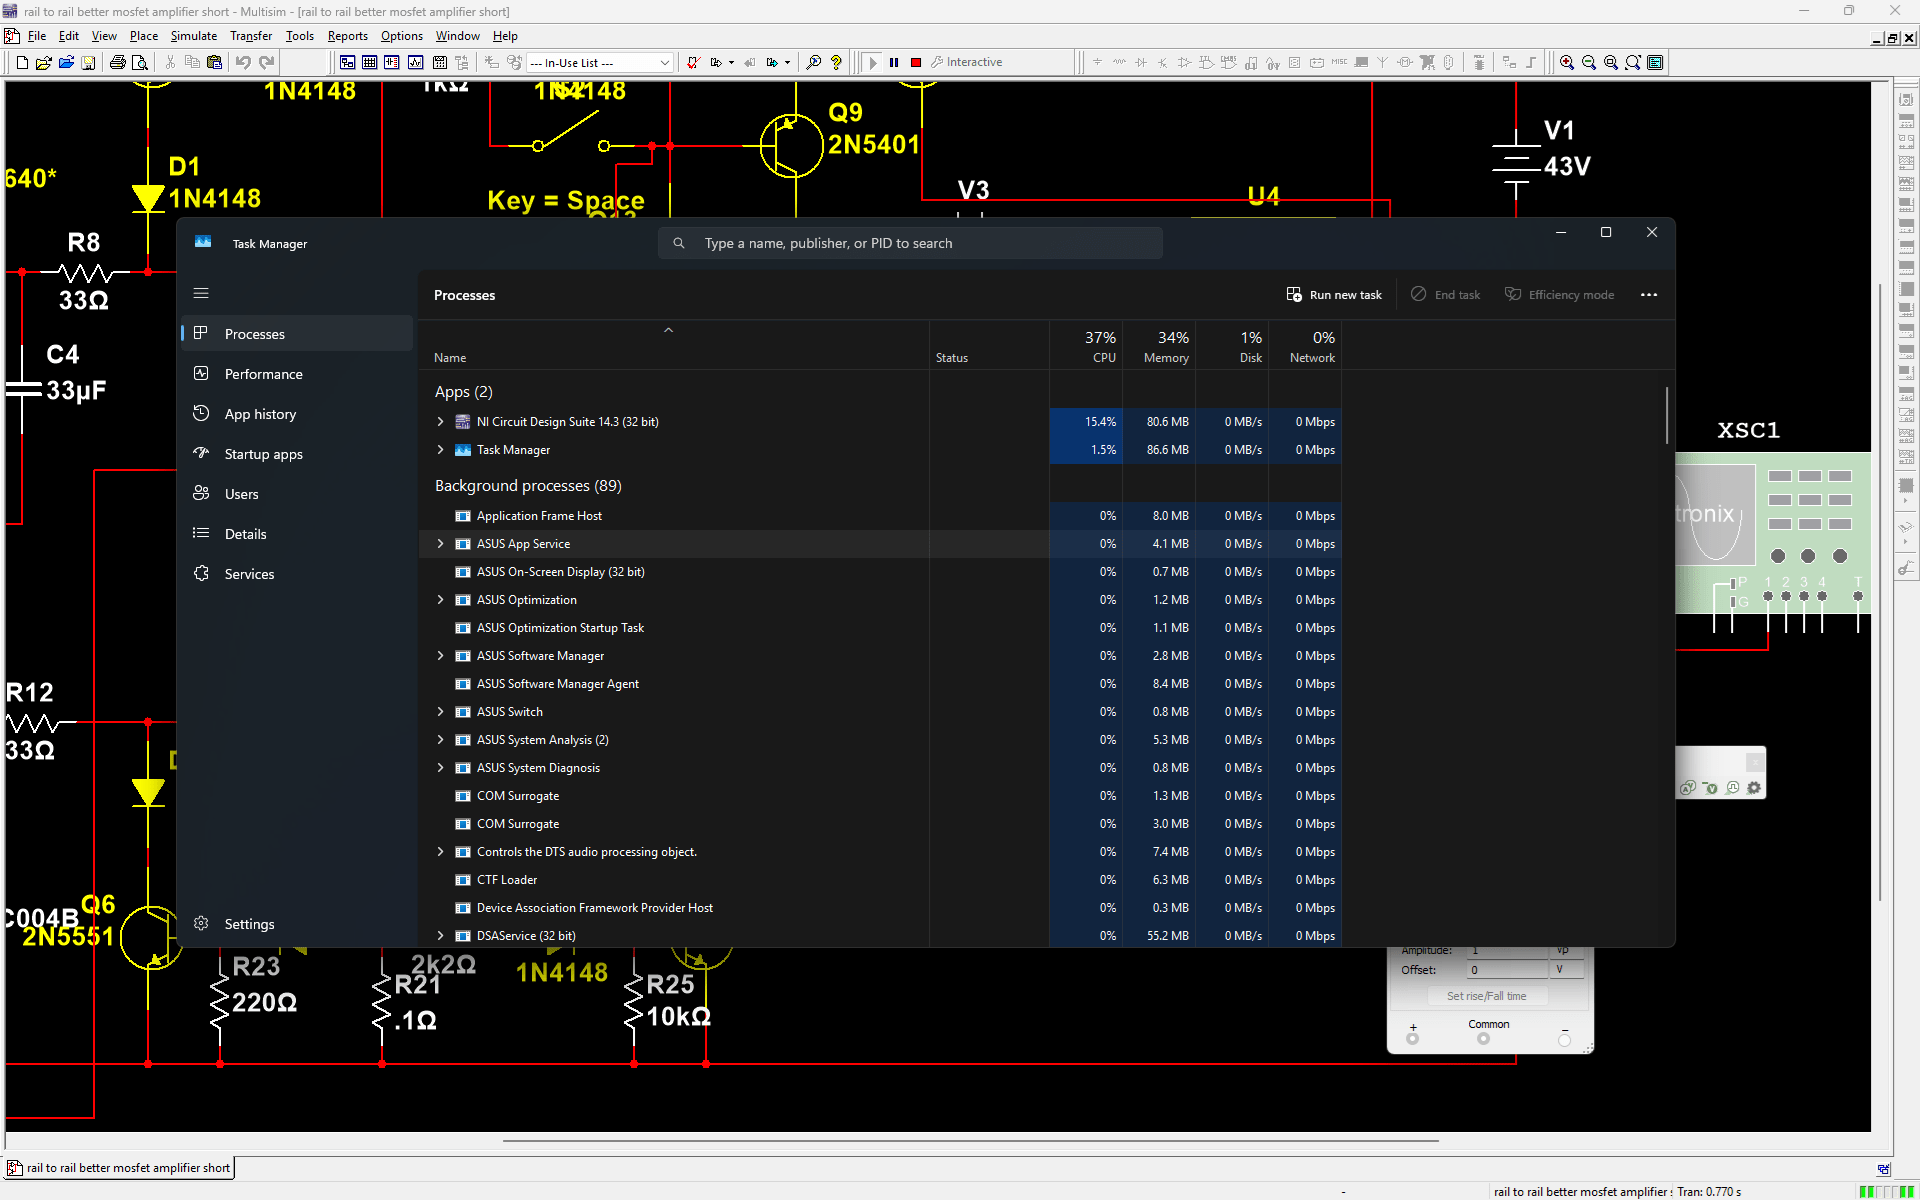Run the simulation with the play button

coord(873,62)
